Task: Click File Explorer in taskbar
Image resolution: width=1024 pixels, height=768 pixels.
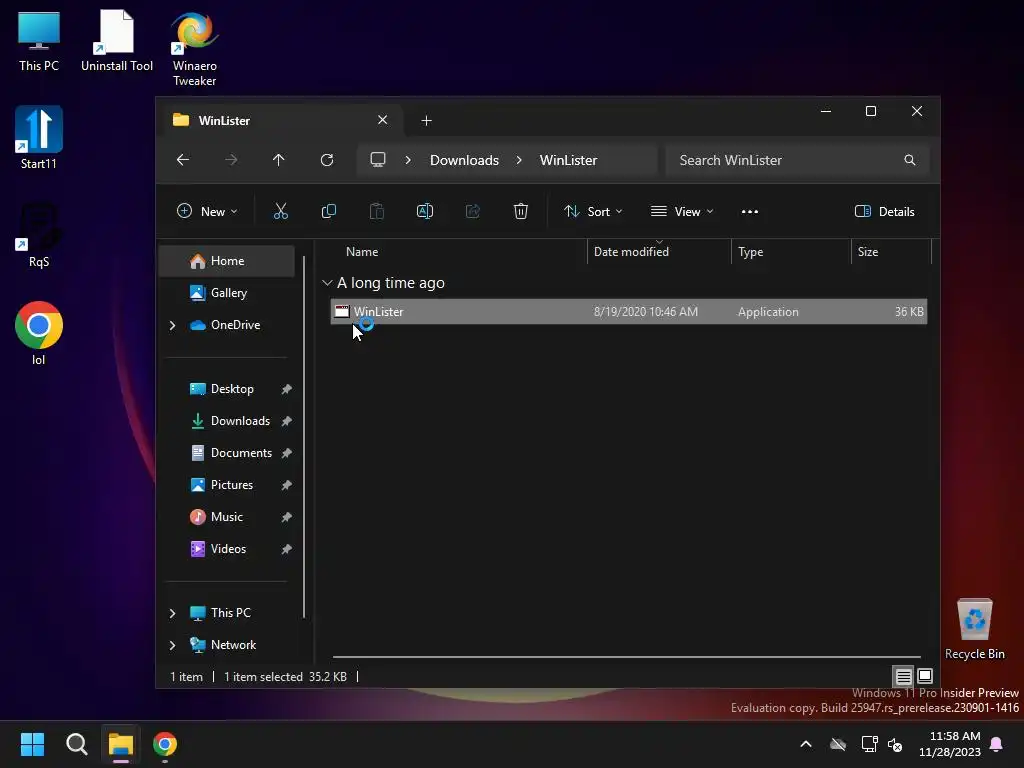Action: pyautogui.click(x=121, y=744)
